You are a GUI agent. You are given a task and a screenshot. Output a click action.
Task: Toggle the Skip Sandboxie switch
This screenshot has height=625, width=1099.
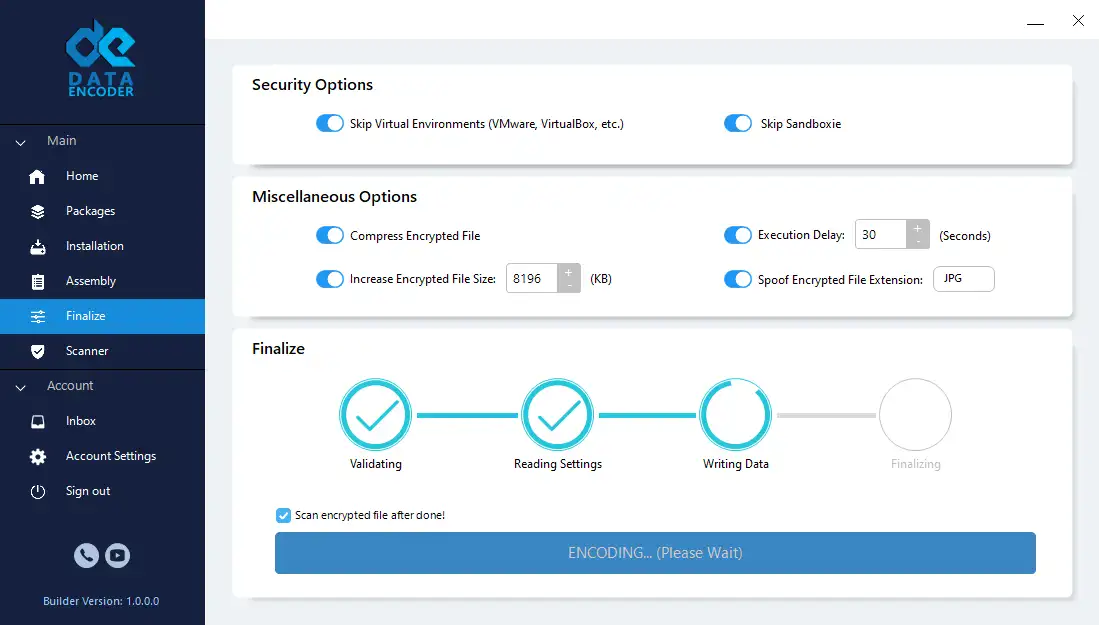coord(737,123)
